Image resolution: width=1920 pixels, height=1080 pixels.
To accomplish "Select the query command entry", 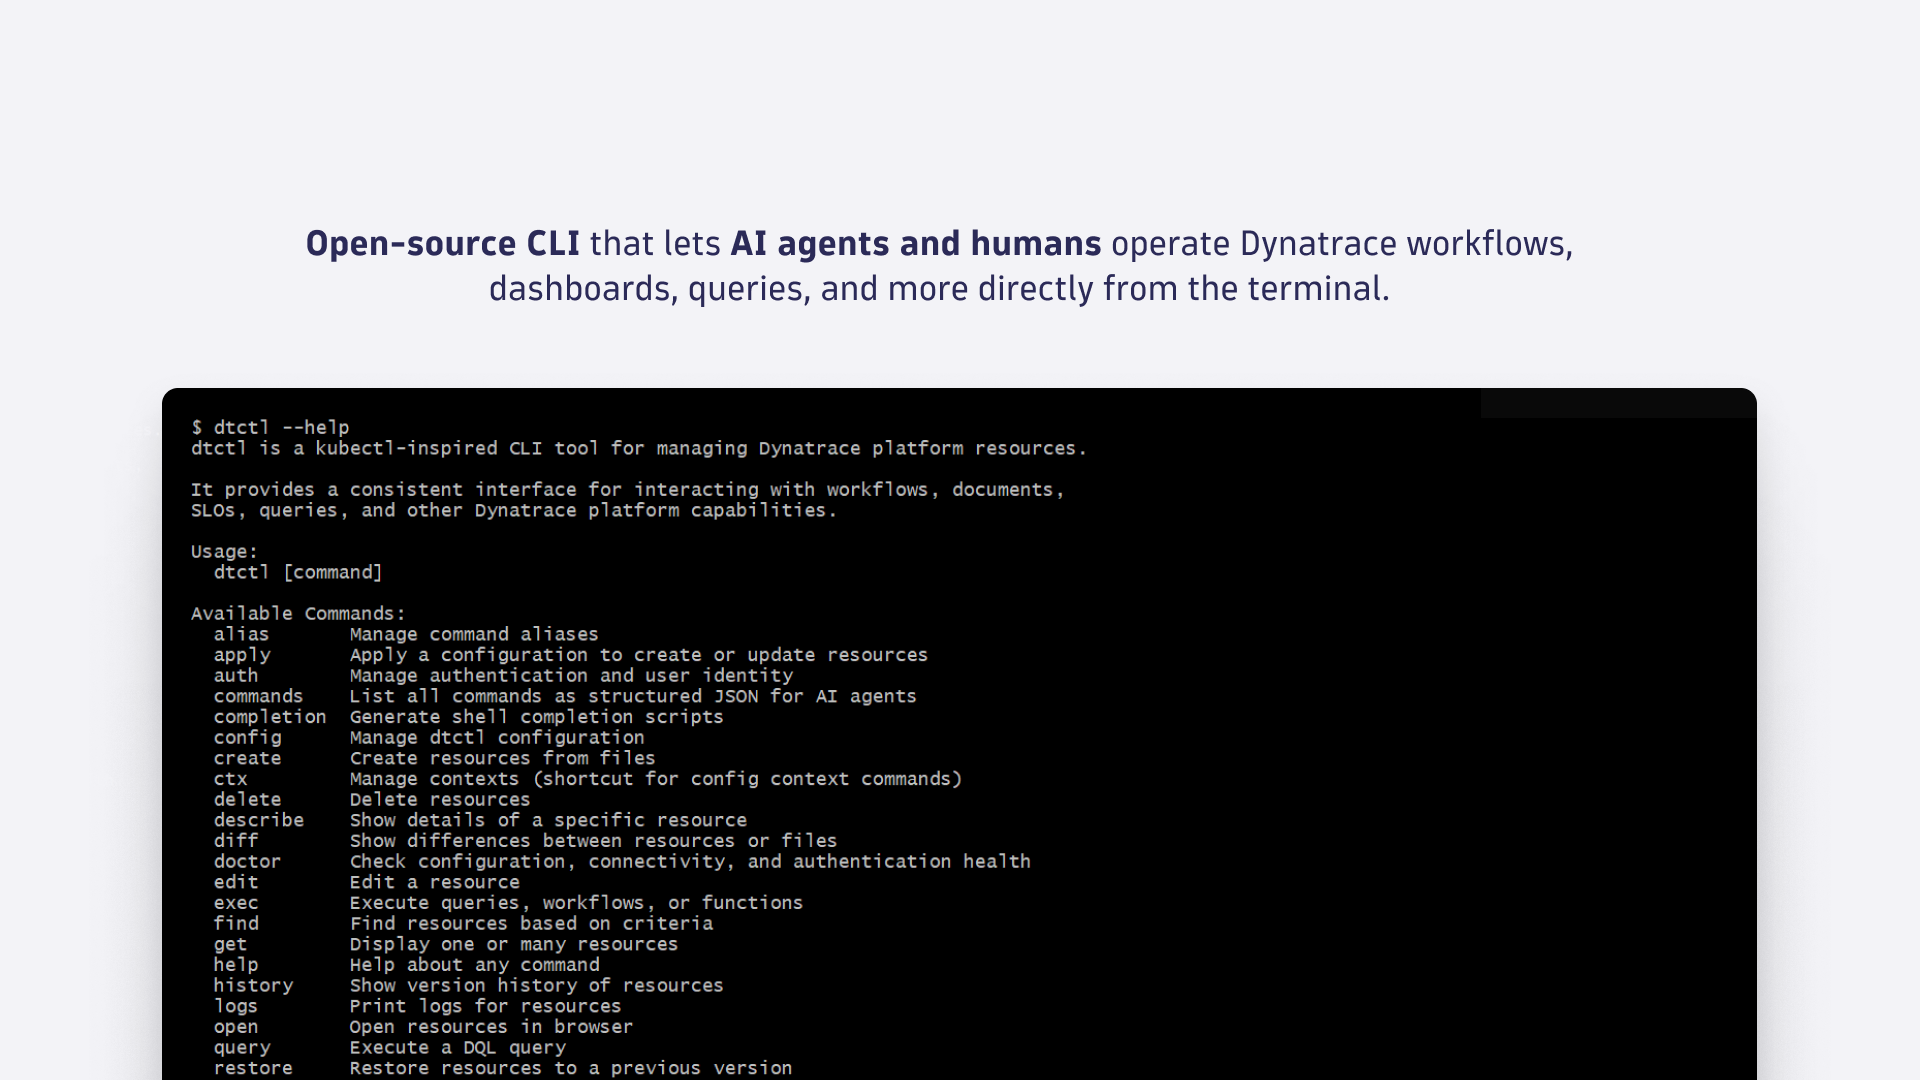I will point(242,1047).
